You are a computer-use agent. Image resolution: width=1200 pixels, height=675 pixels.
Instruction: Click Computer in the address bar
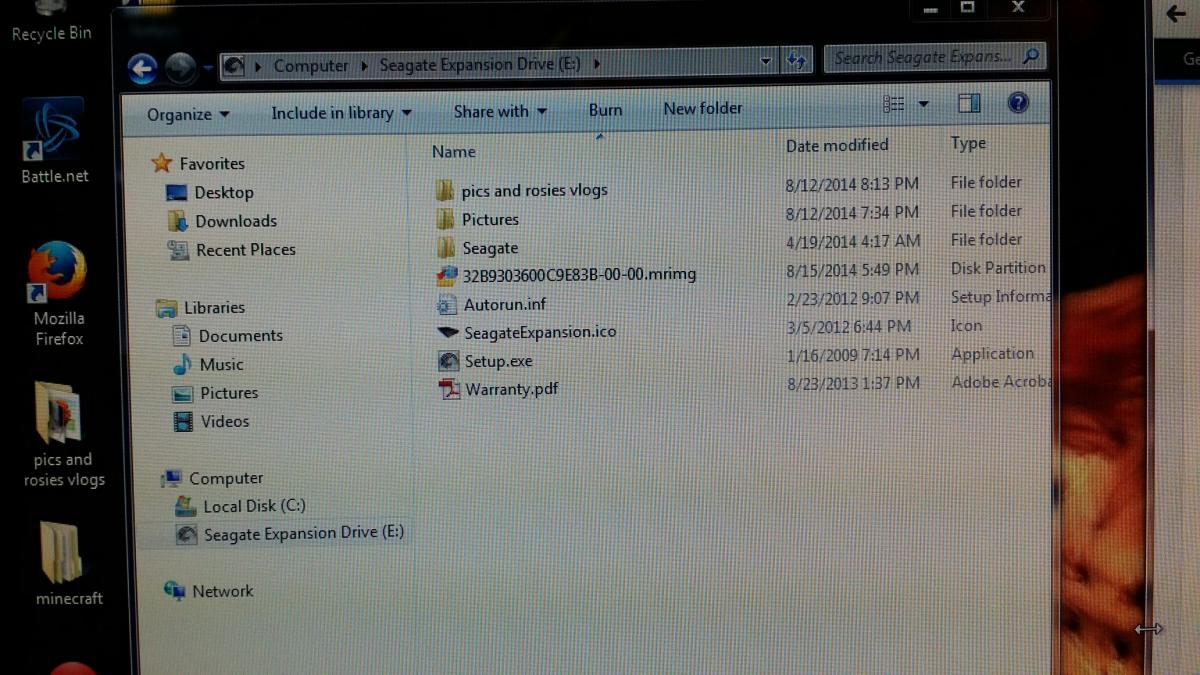coord(311,66)
